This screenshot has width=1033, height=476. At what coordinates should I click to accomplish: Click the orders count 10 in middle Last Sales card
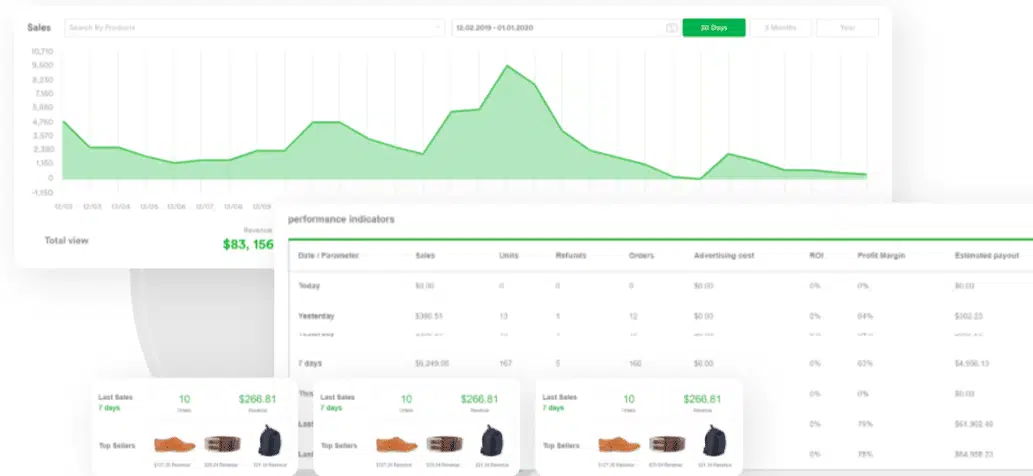406,399
